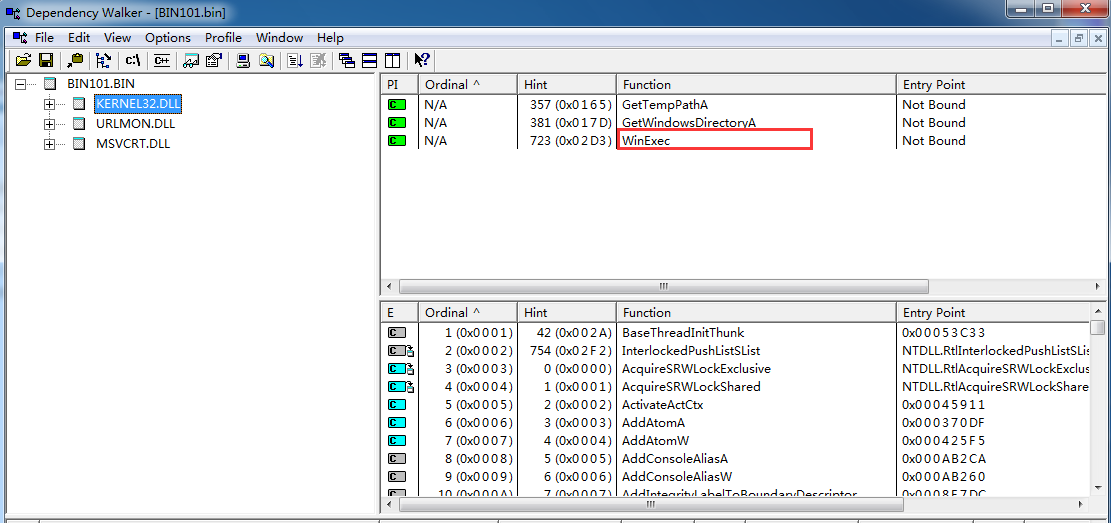Viewport: 1111px width, 523px height.
Task: Click hint cell 723 (0x02D3)
Action: (x=570, y=141)
